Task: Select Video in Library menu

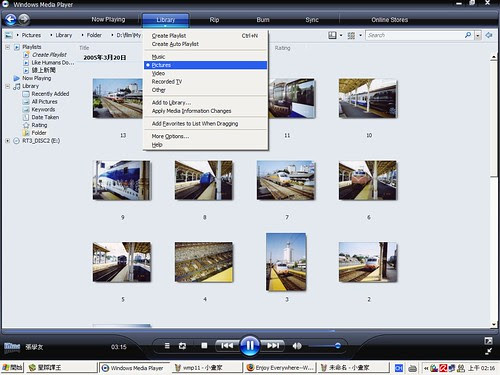Action: click(x=205, y=73)
